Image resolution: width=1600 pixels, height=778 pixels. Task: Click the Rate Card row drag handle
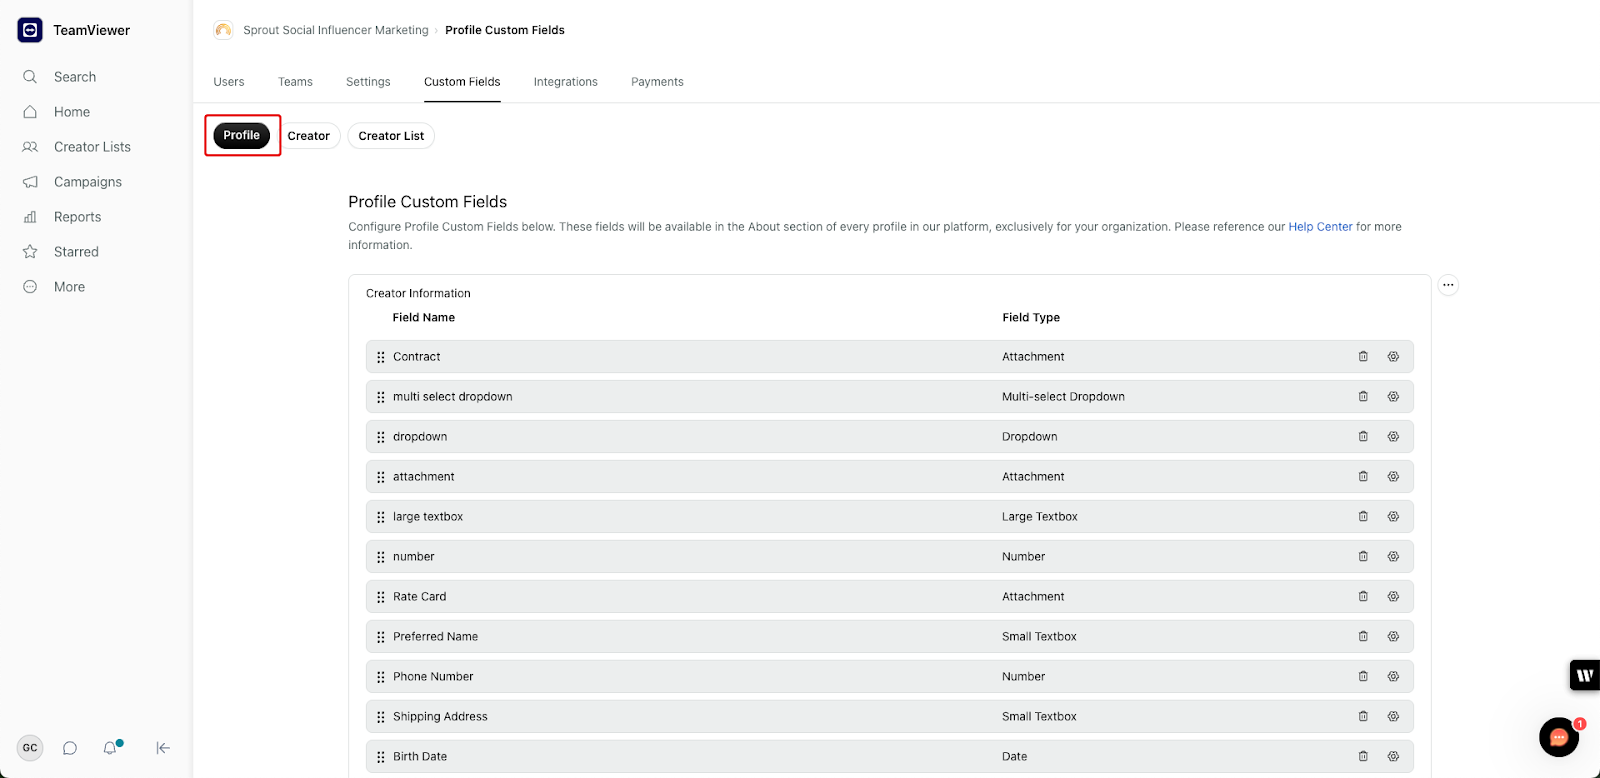tap(381, 597)
